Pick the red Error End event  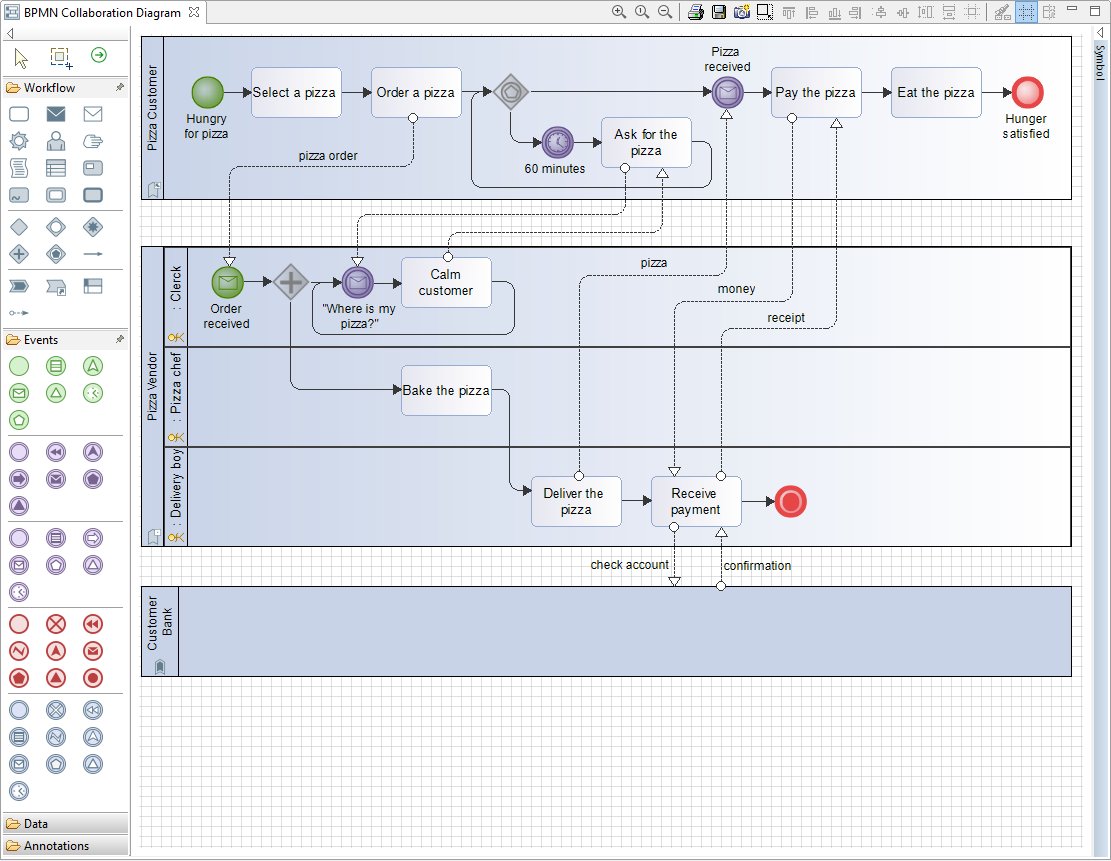pos(19,651)
